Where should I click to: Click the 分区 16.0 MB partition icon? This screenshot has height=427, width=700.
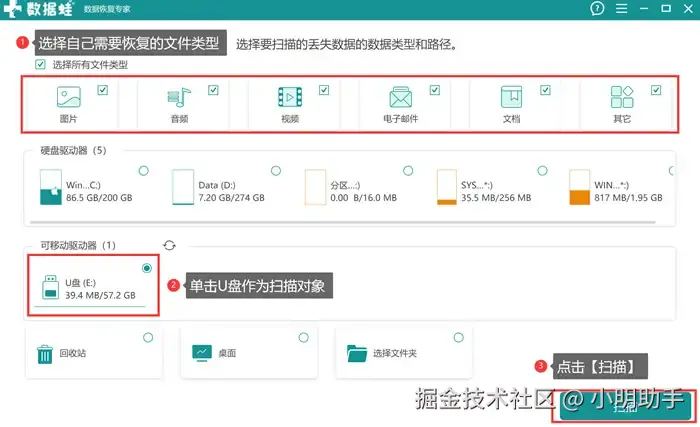point(315,187)
